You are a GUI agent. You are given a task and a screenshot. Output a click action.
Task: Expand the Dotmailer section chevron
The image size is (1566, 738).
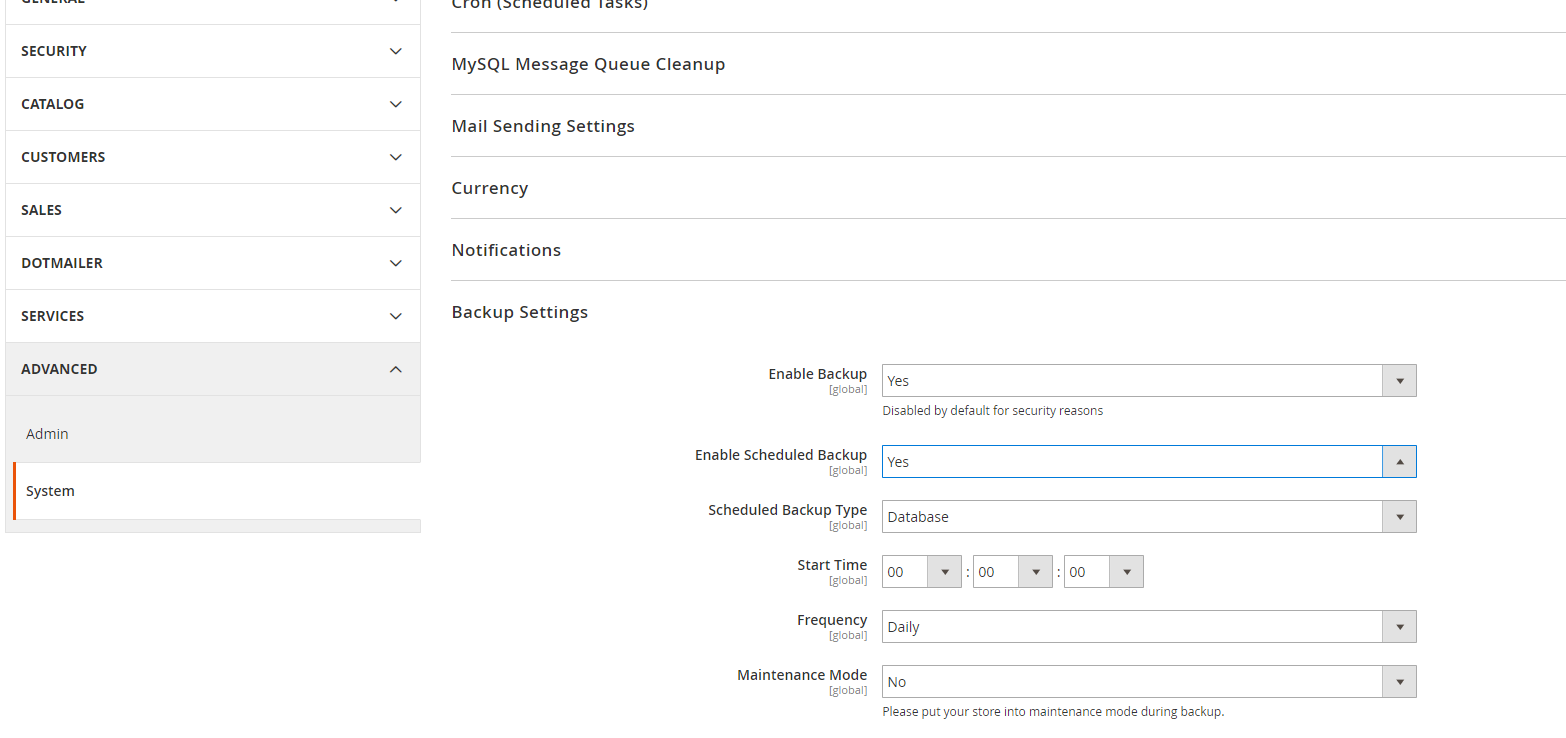point(396,263)
